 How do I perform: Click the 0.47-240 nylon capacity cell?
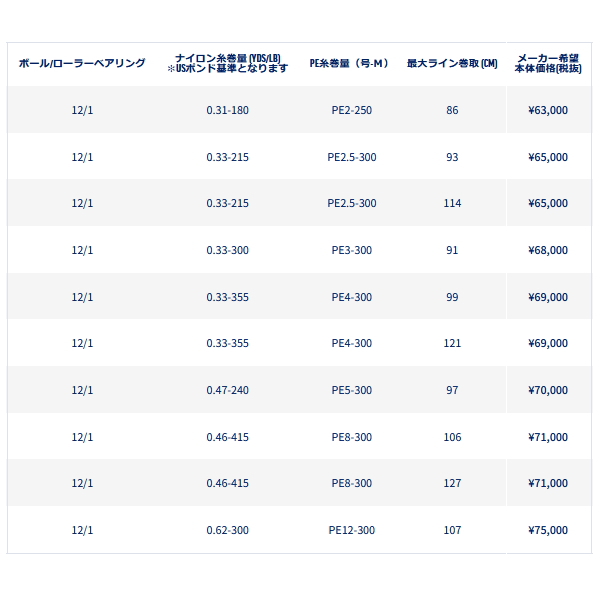click(228, 390)
